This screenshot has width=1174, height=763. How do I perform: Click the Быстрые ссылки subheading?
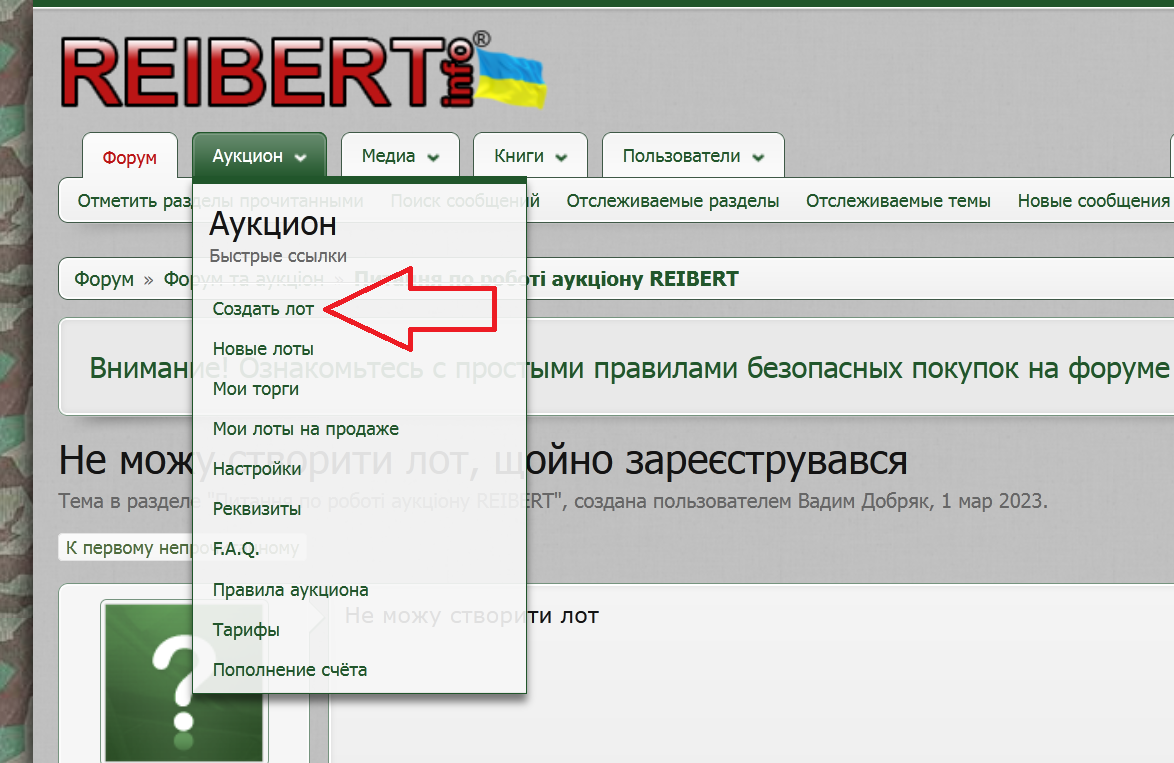pos(278,256)
